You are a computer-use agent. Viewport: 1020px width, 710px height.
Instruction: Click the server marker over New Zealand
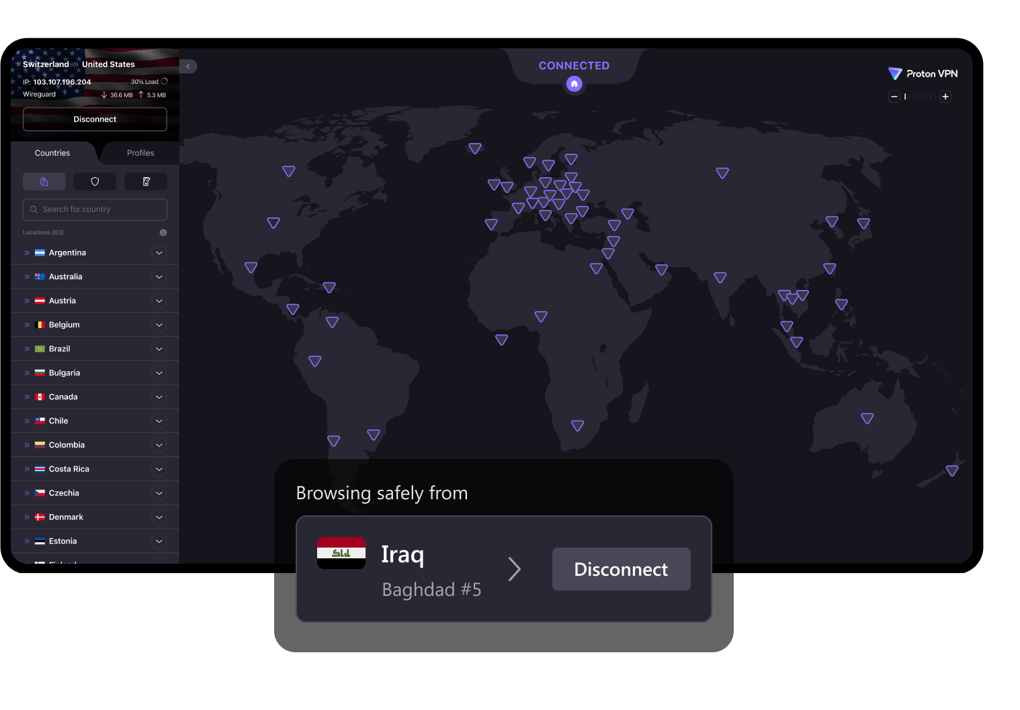pos(952,470)
